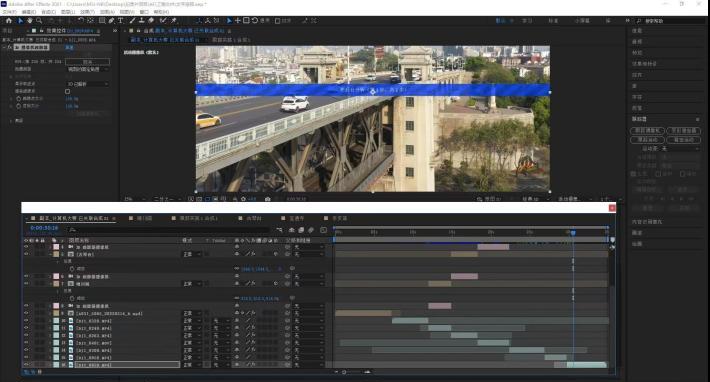Click the Stabilize Motion button in Tracker
Viewport: 710px width, 382px height.
(x=683, y=139)
